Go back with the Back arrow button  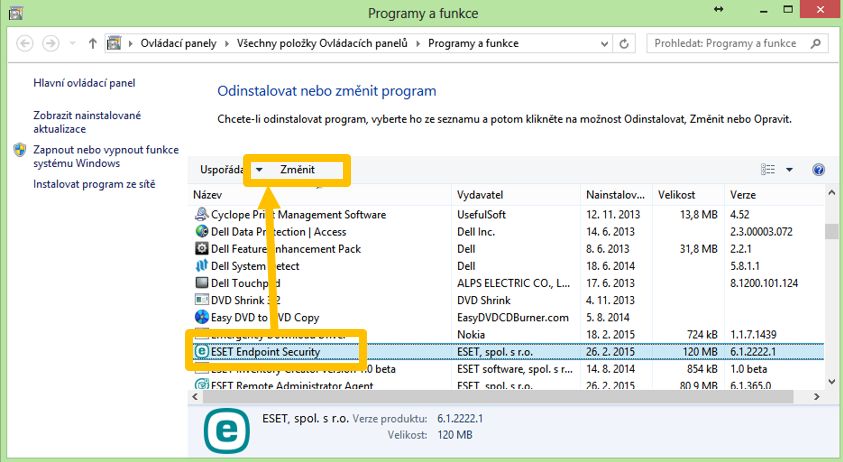25,43
